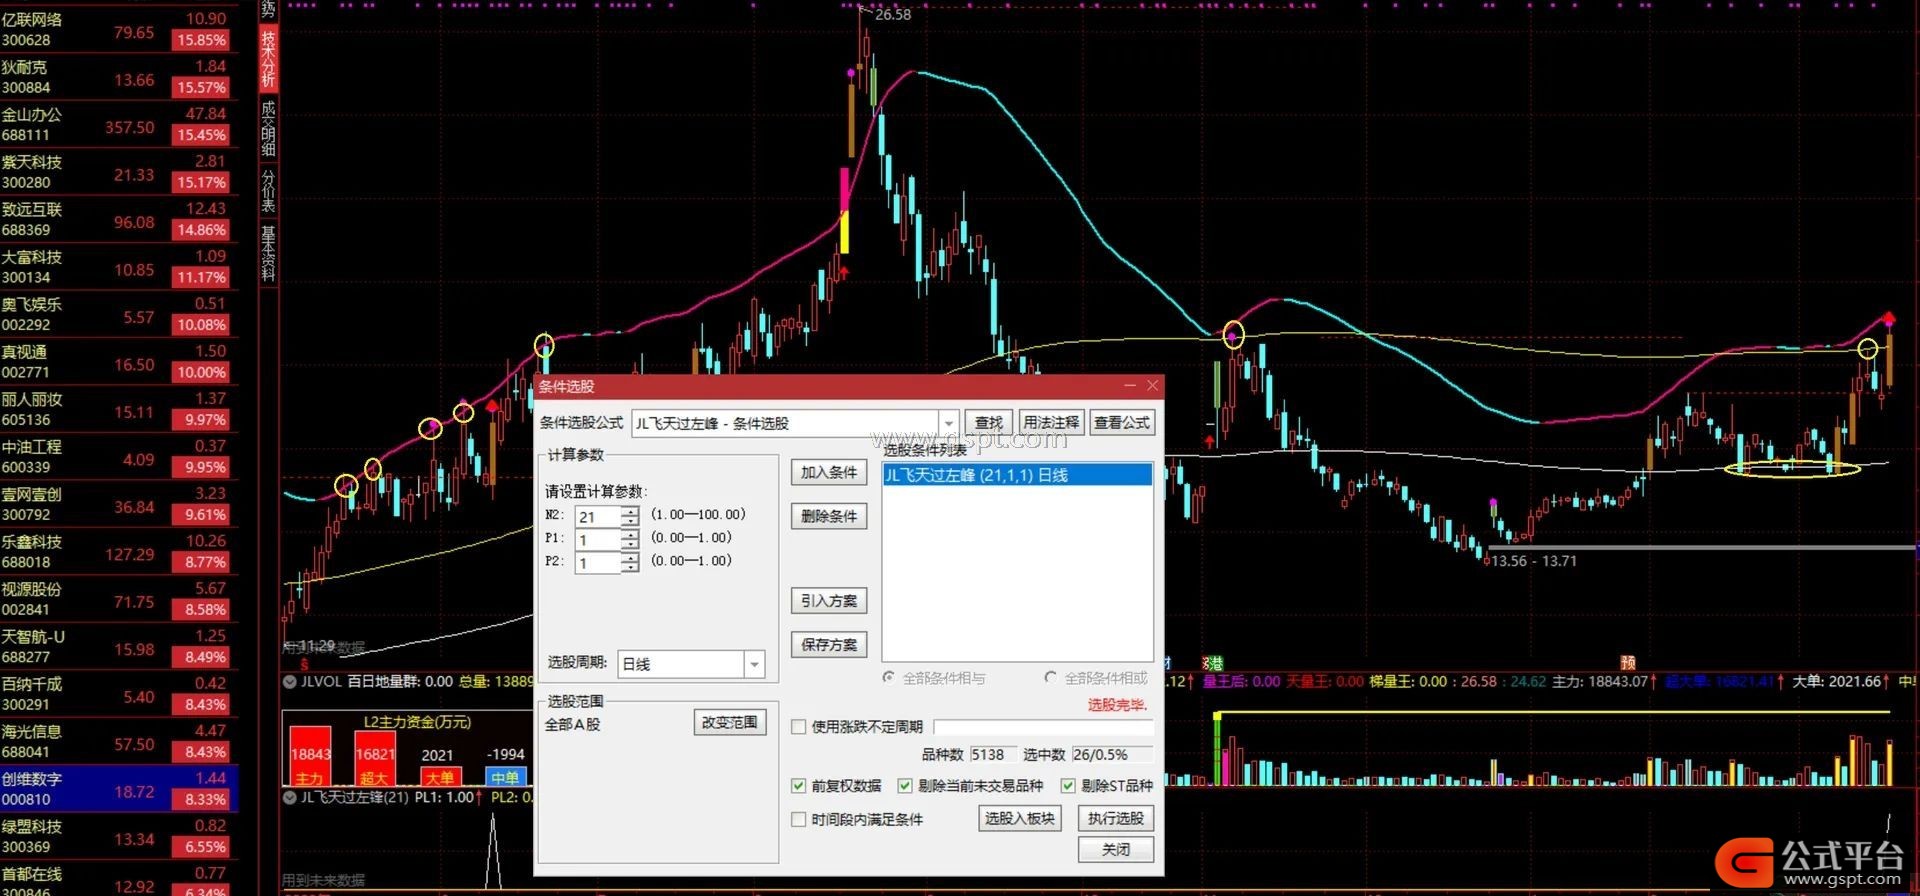The image size is (1920, 896).
Task: Click the red 主力 18843 fund bar
Action: point(310,756)
